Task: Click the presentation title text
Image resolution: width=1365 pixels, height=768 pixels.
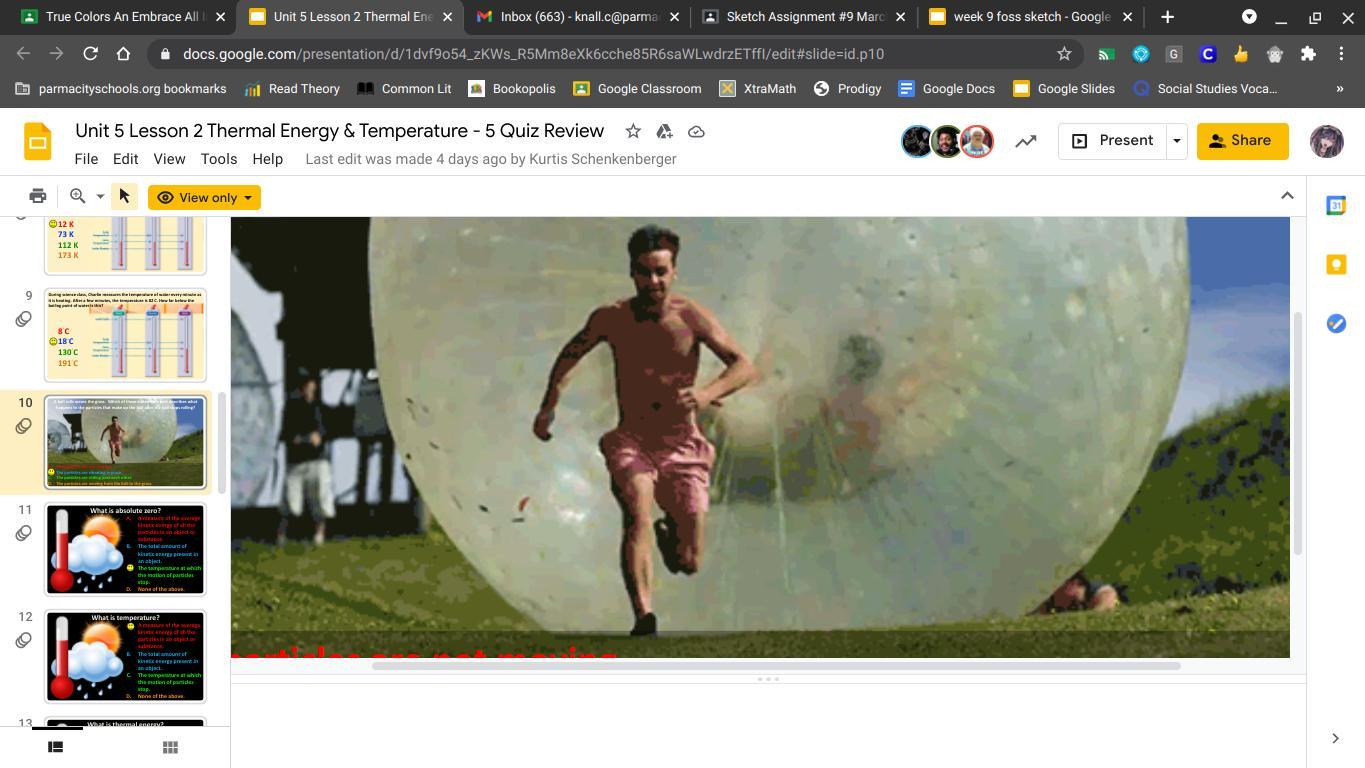Action: tap(339, 131)
